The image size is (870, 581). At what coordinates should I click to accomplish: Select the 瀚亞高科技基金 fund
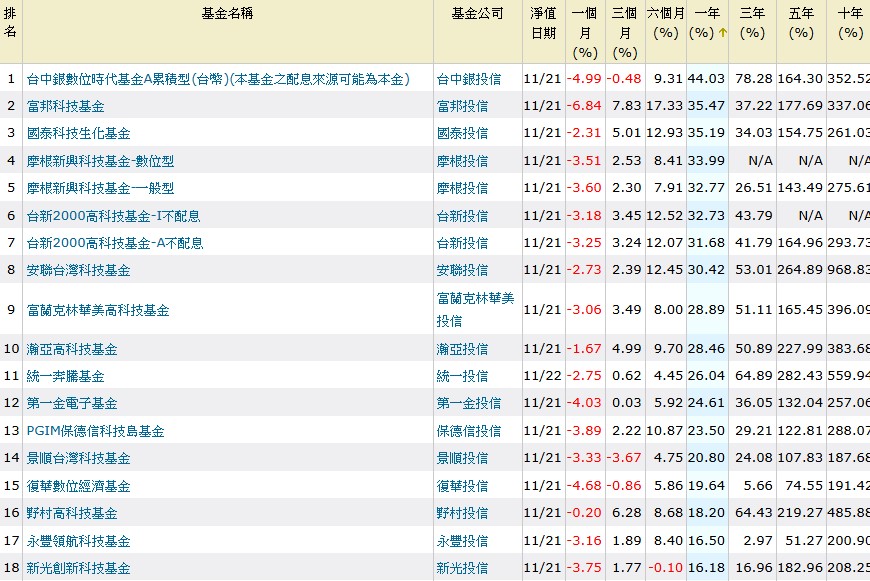coord(72,349)
